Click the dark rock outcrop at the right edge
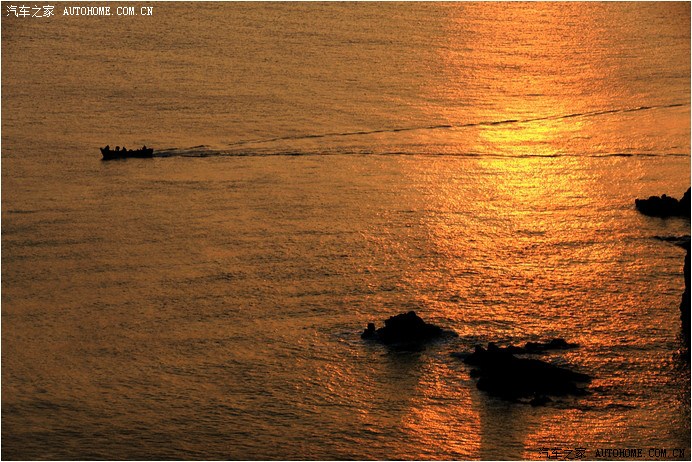This screenshot has width=692, height=462. (663, 205)
